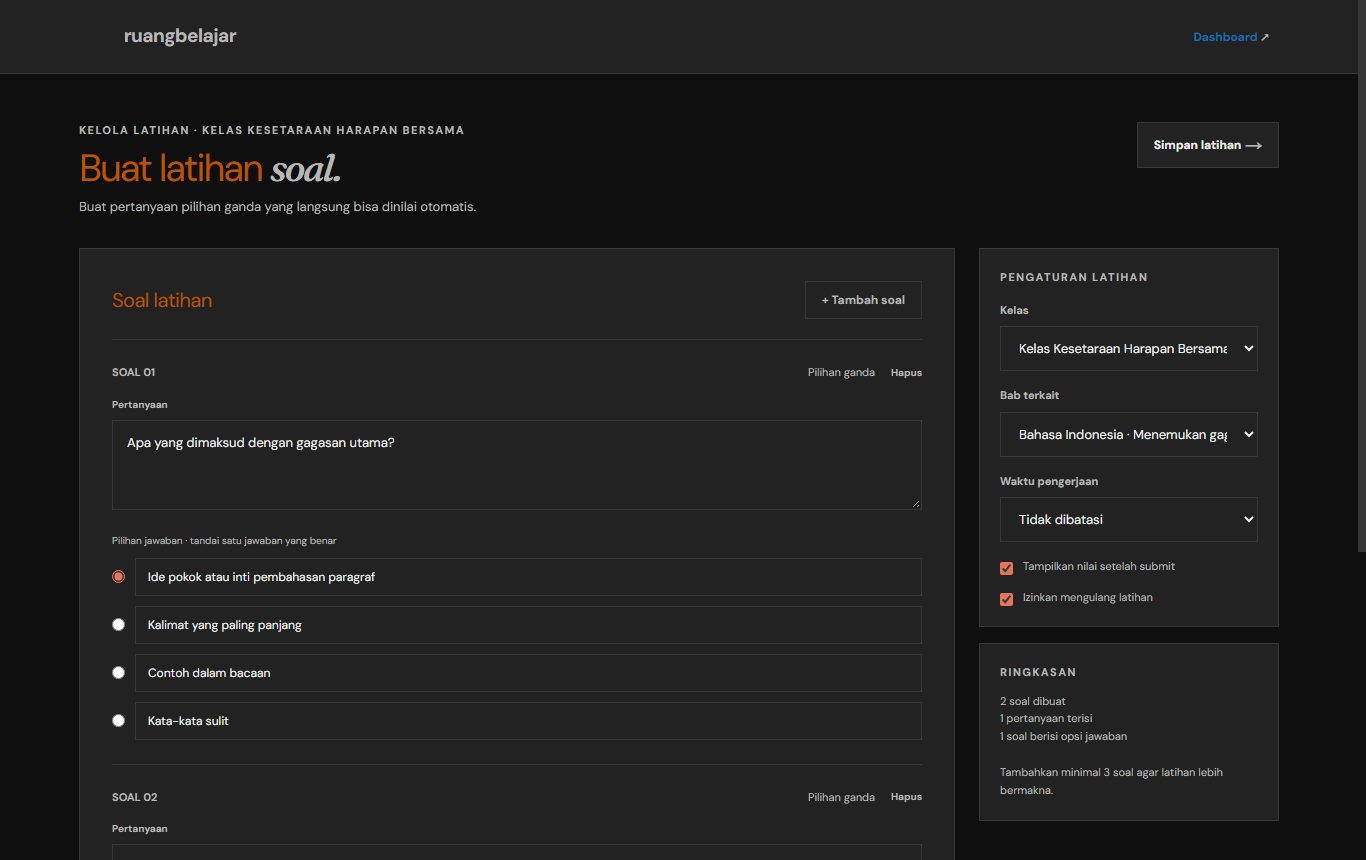Click the Soal 02 question field

coord(517,852)
